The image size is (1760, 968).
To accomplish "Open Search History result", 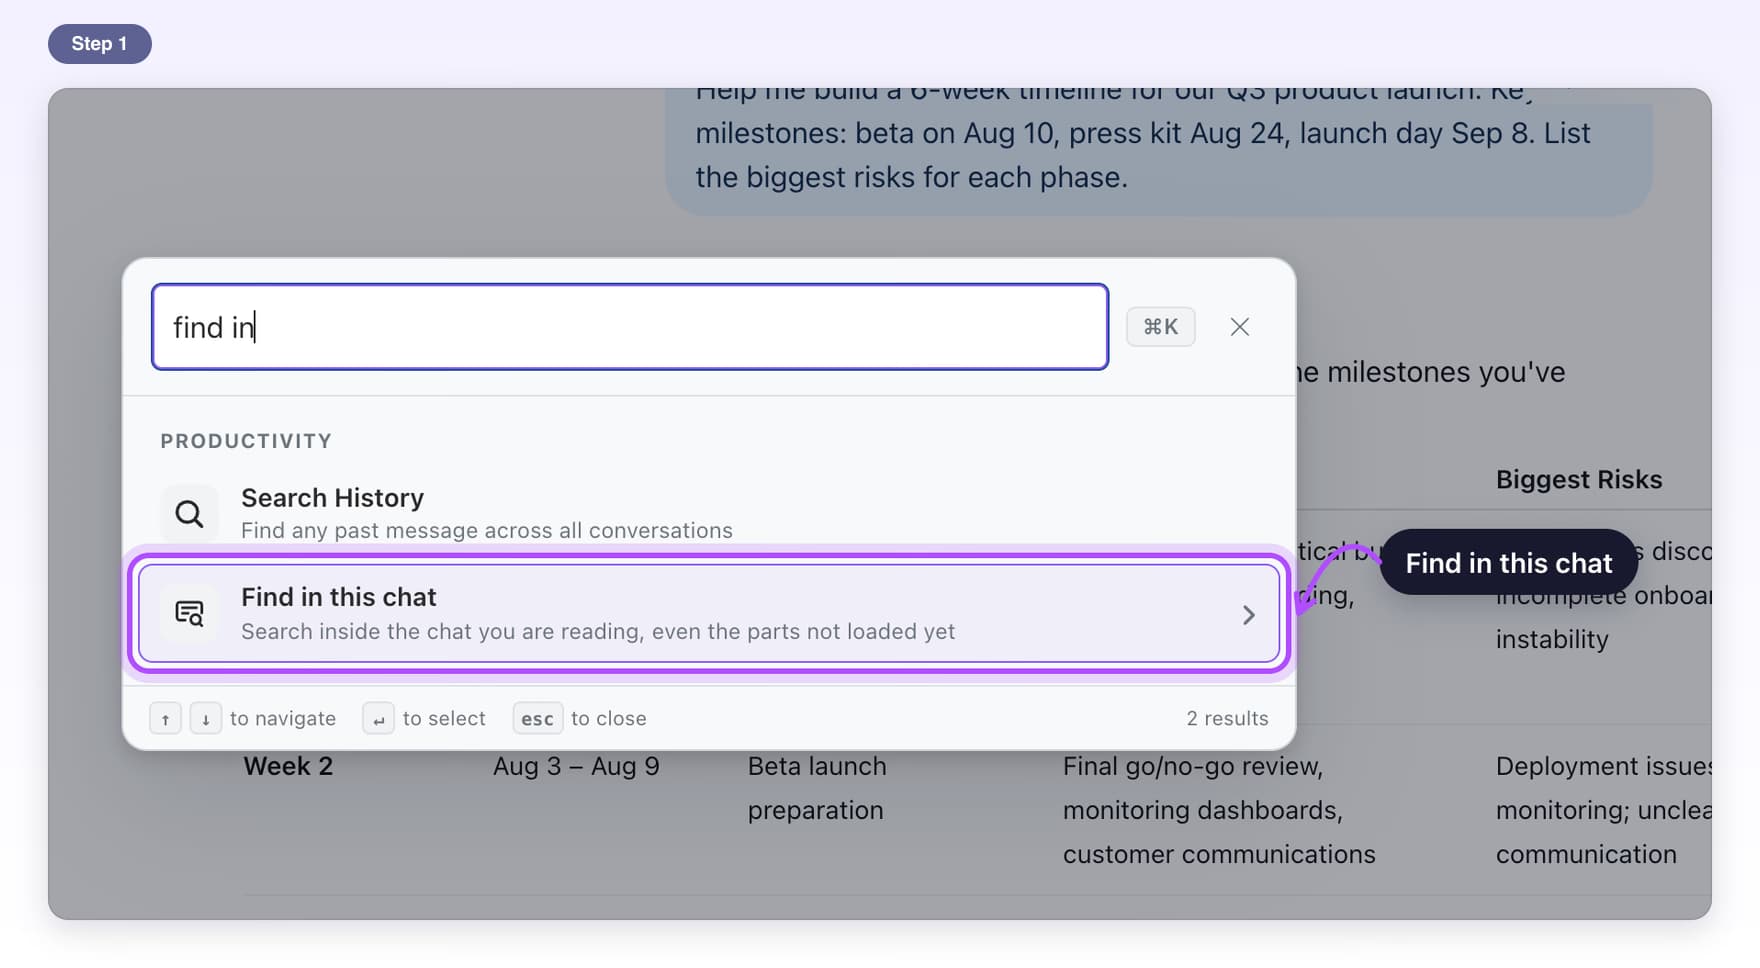I will point(709,512).
